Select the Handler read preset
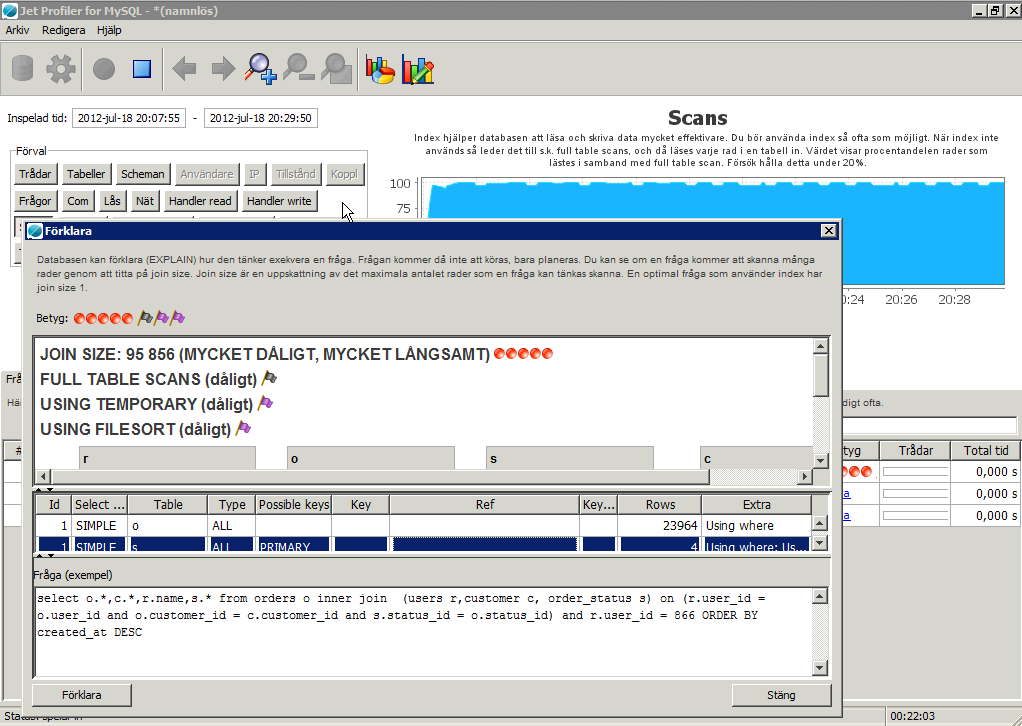 pos(200,201)
